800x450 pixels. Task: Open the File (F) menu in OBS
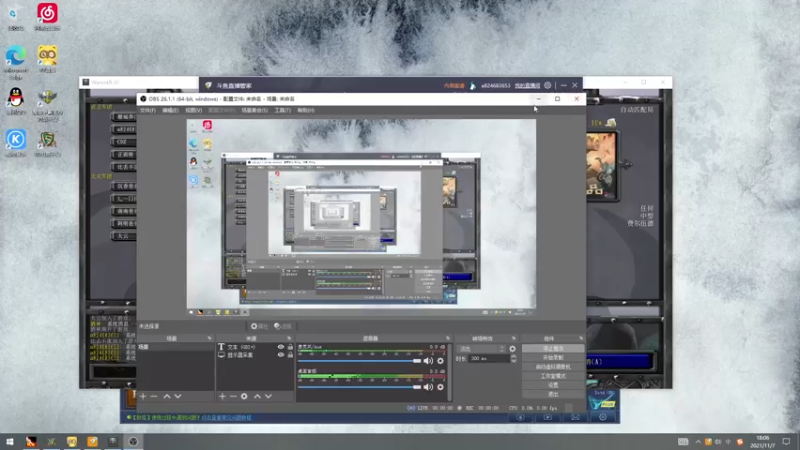(x=147, y=110)
